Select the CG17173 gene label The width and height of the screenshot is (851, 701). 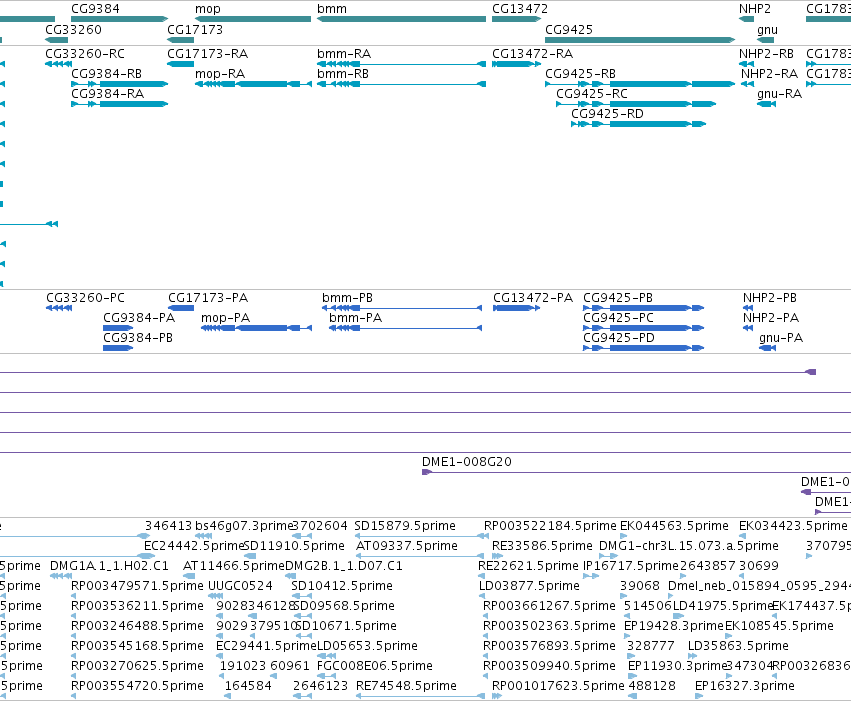[195, 29]
